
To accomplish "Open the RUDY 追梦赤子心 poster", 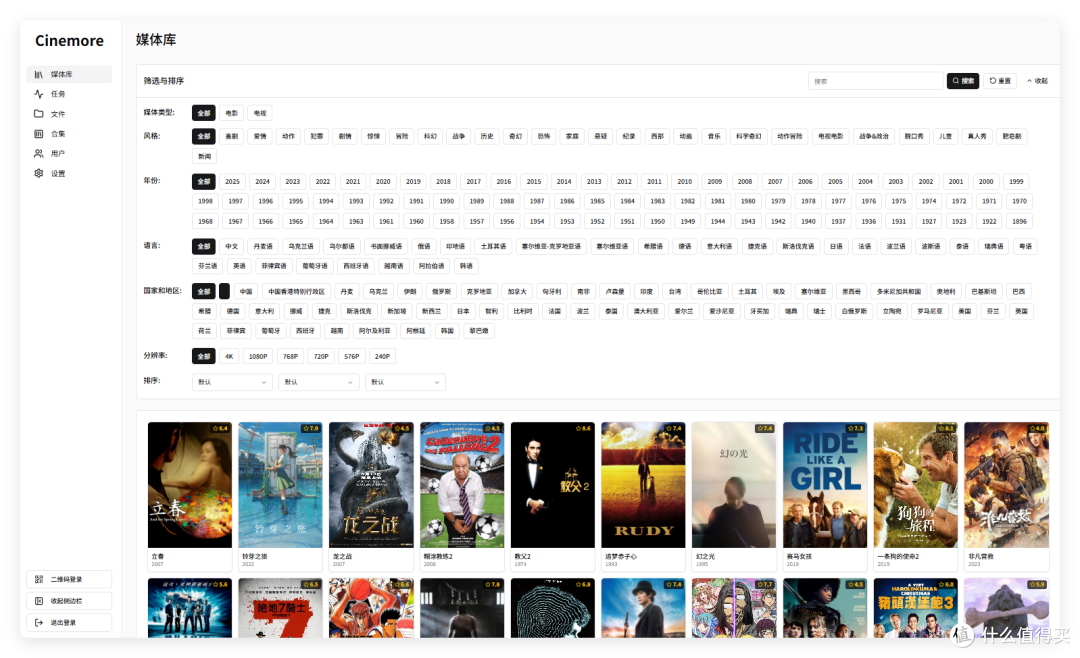I will [x=643, y=485].
